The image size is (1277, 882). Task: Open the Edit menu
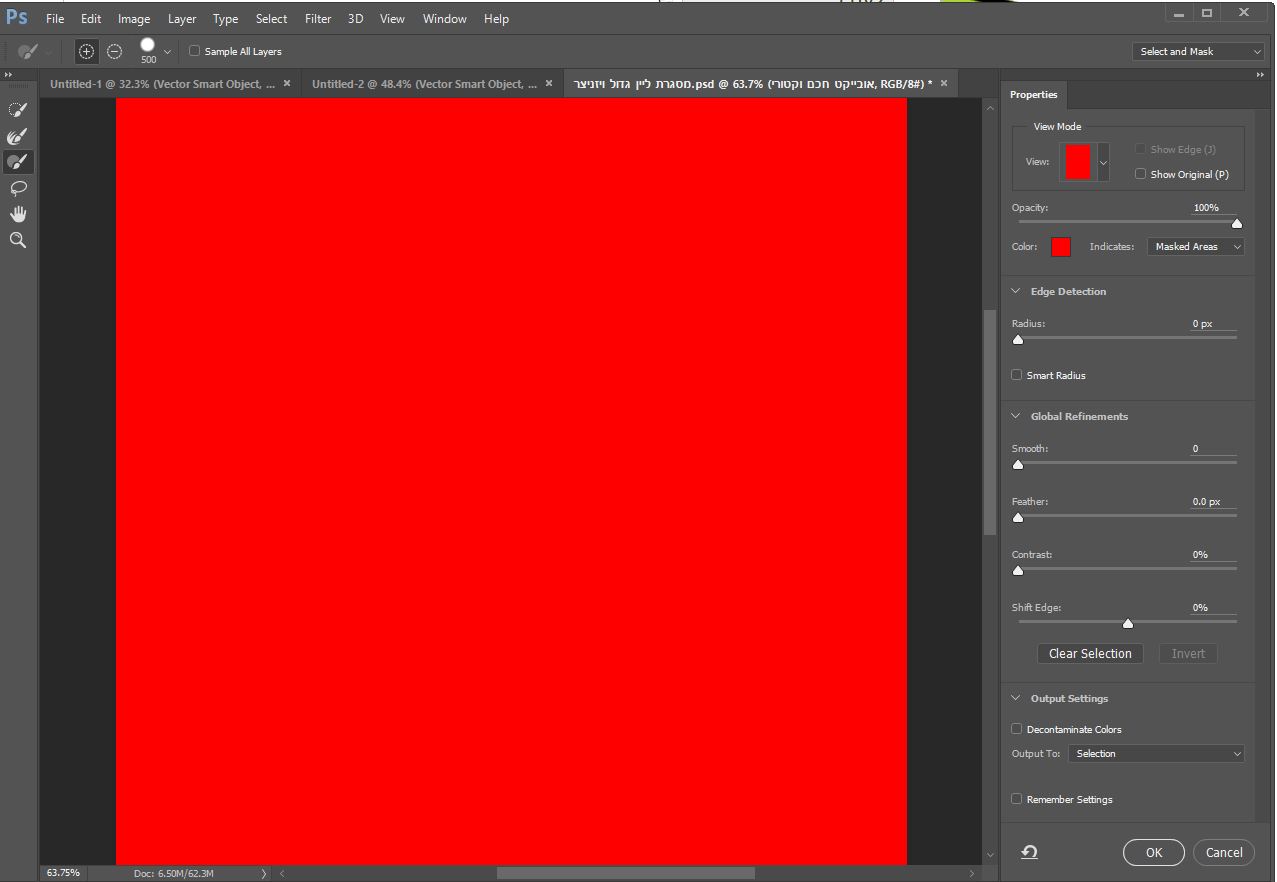pos(91,18)
